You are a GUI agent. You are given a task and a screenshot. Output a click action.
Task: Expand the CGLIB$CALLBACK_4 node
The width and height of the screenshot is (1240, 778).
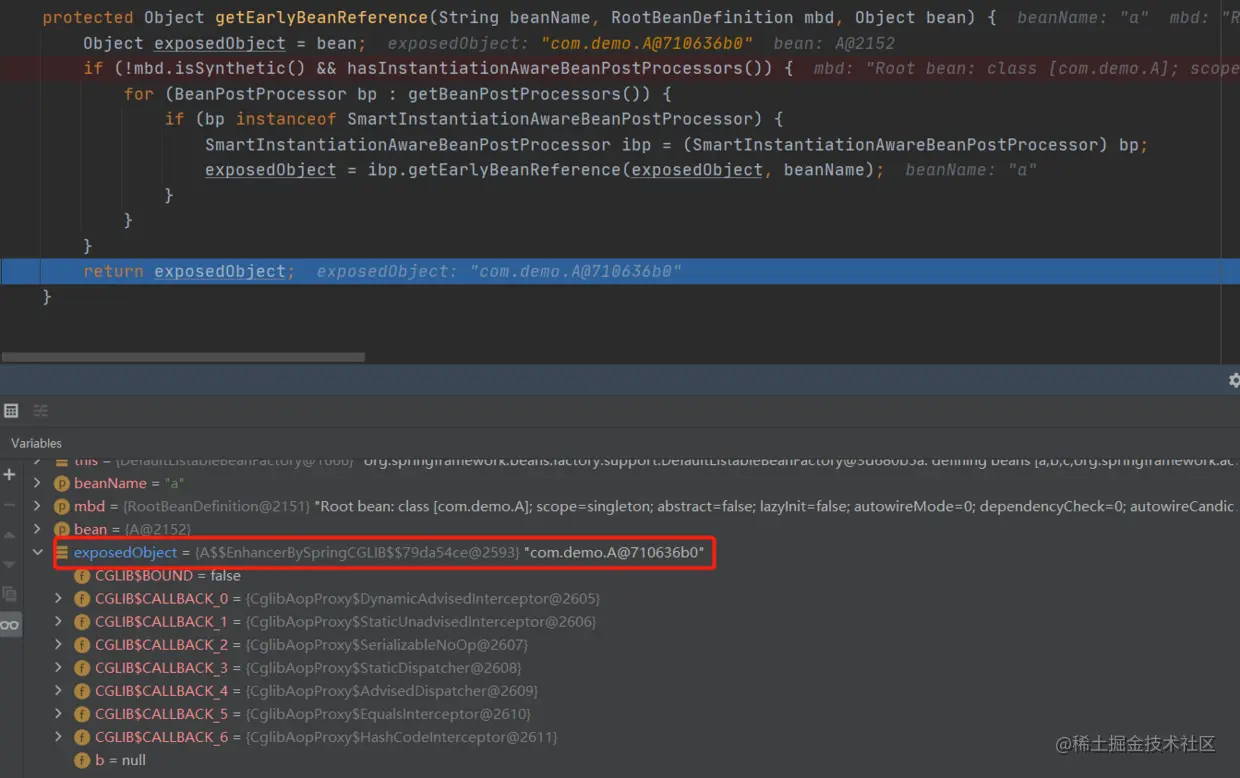(x=58, y=691)
